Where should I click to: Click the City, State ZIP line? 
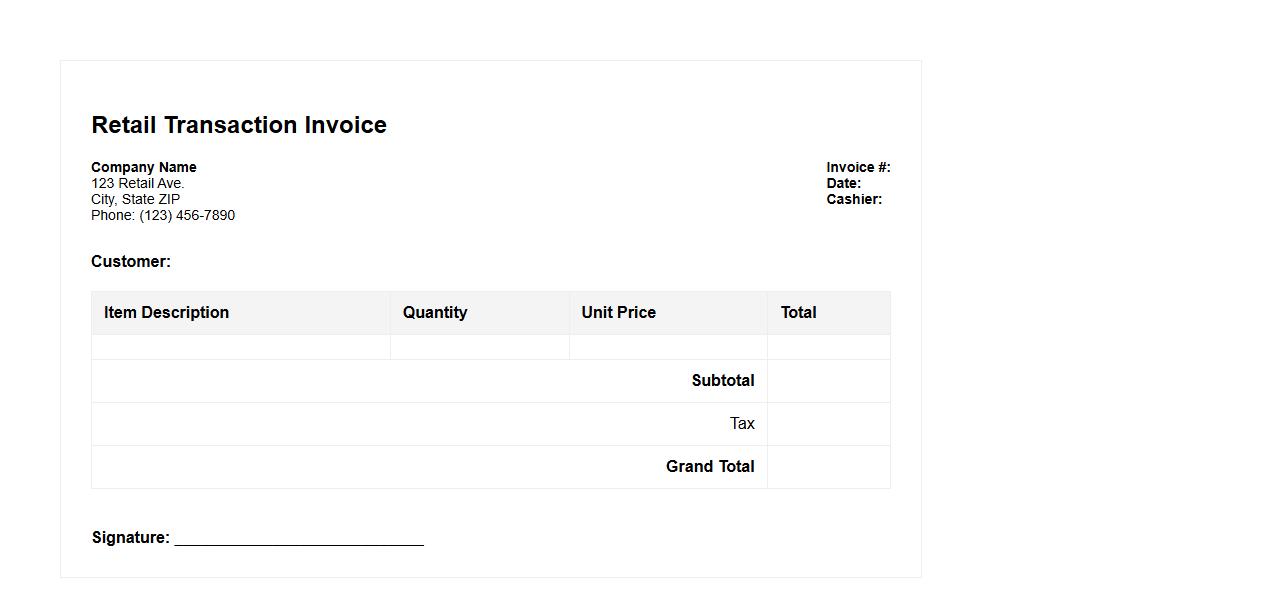tap(136, 199)
